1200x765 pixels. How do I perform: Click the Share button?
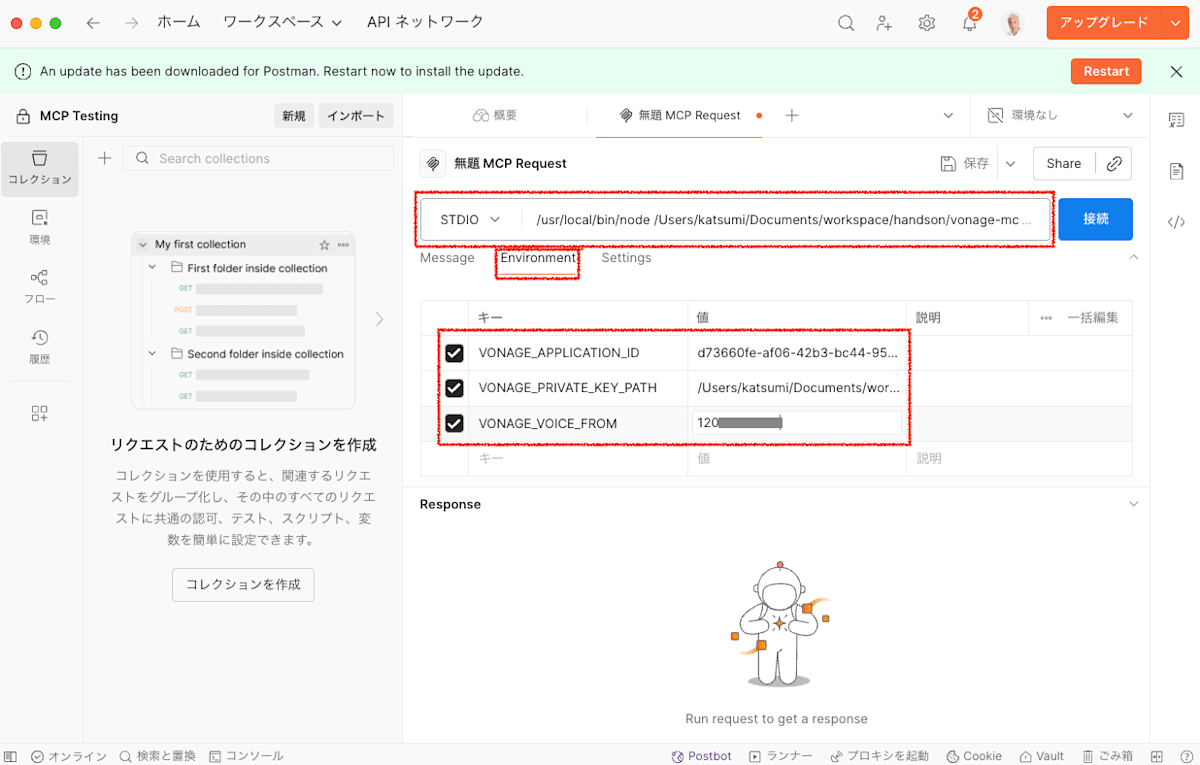1063,164
